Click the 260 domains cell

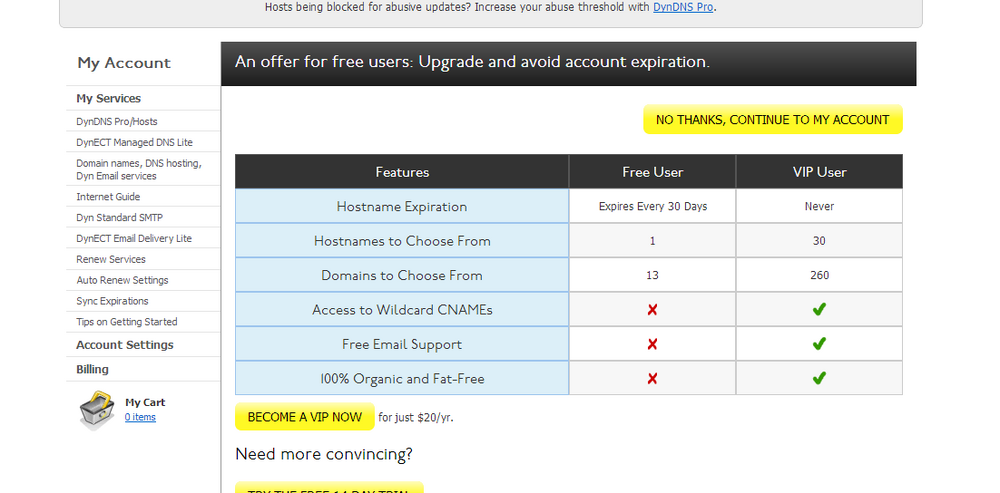[820, 276]
